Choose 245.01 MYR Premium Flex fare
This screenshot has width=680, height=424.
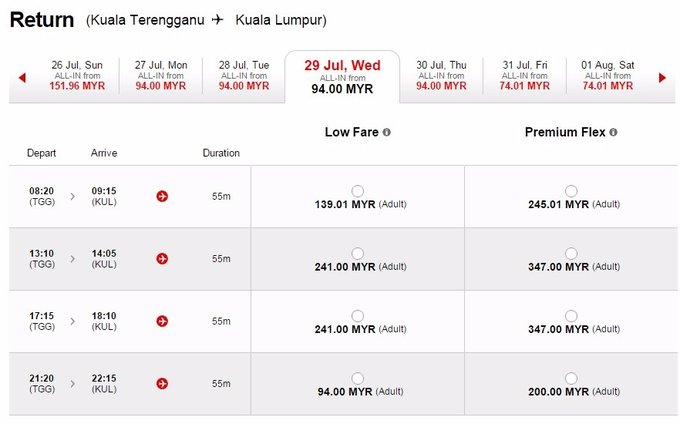[571, 191]
